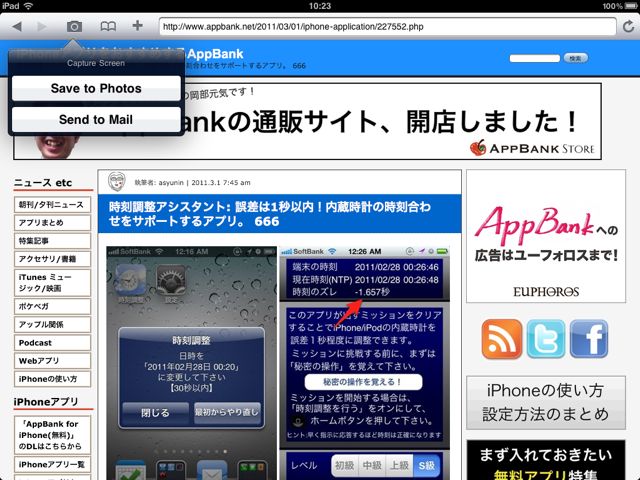Click the 10:23 status bar clock
Image resolution: width=640 pixels, height=480 pixels.
(320, 6)
